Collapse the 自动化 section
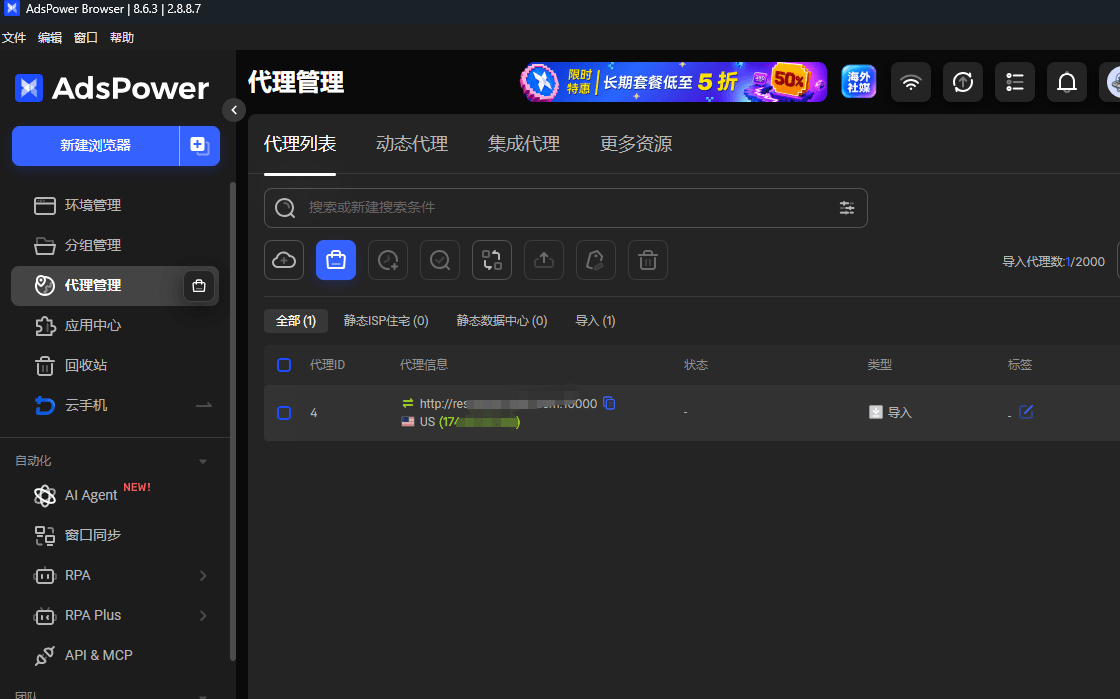 203,461
